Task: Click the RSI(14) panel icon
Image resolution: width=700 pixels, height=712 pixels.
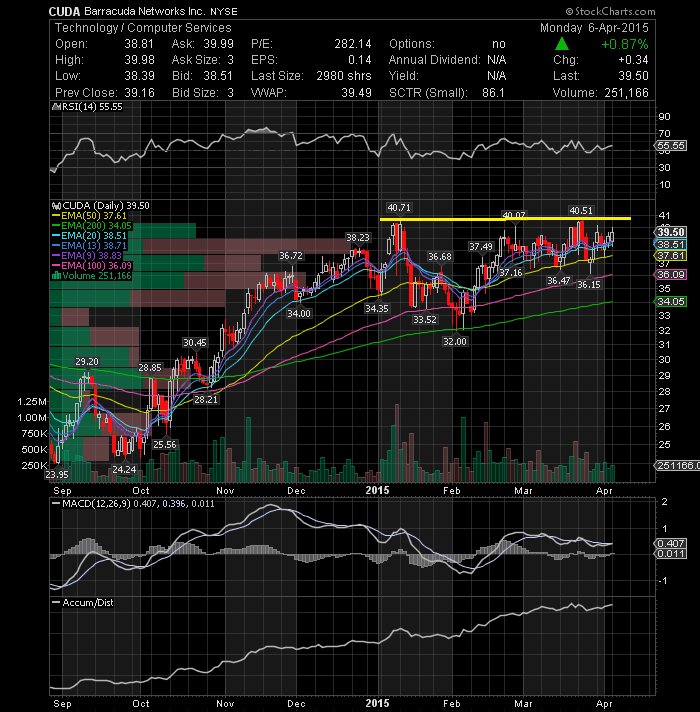Action: [x=56, y=107]
